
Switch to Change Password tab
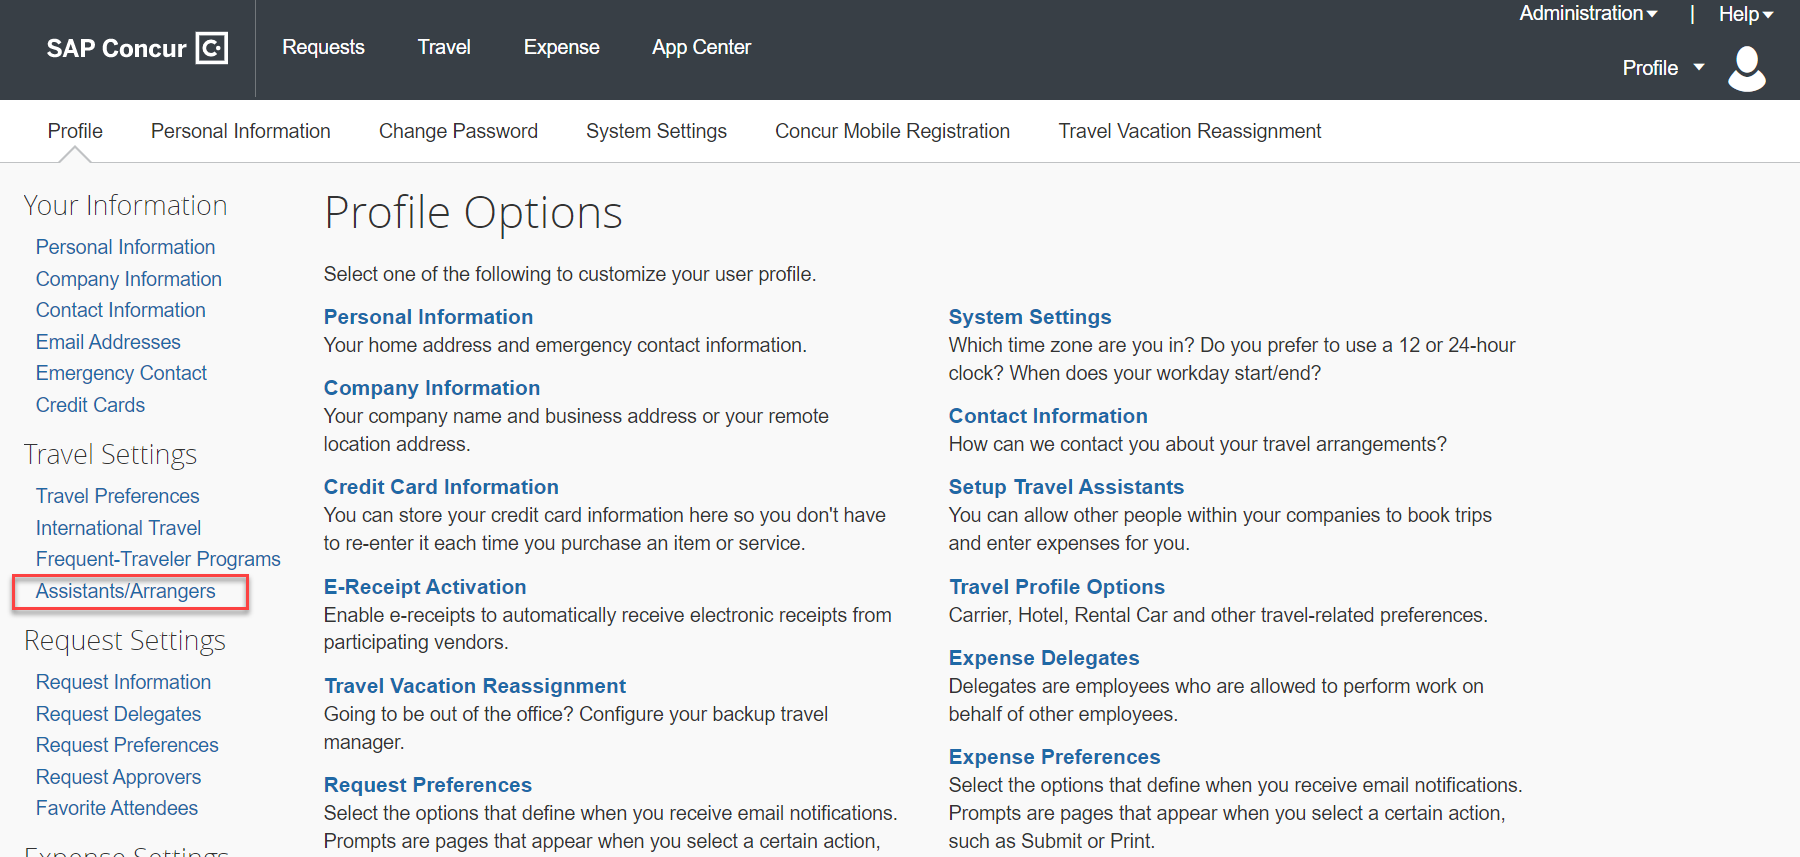[x=458, y=131]
